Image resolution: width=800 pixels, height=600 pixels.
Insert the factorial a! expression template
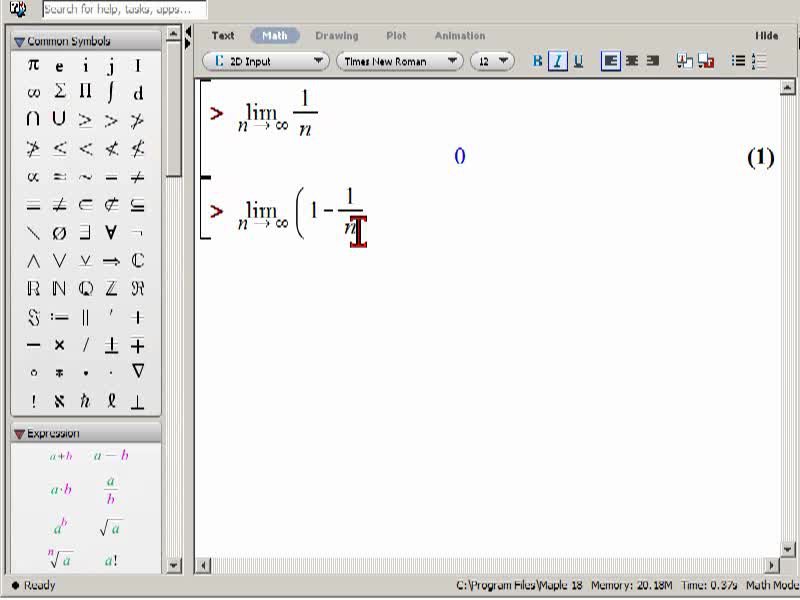click(111, 561)
